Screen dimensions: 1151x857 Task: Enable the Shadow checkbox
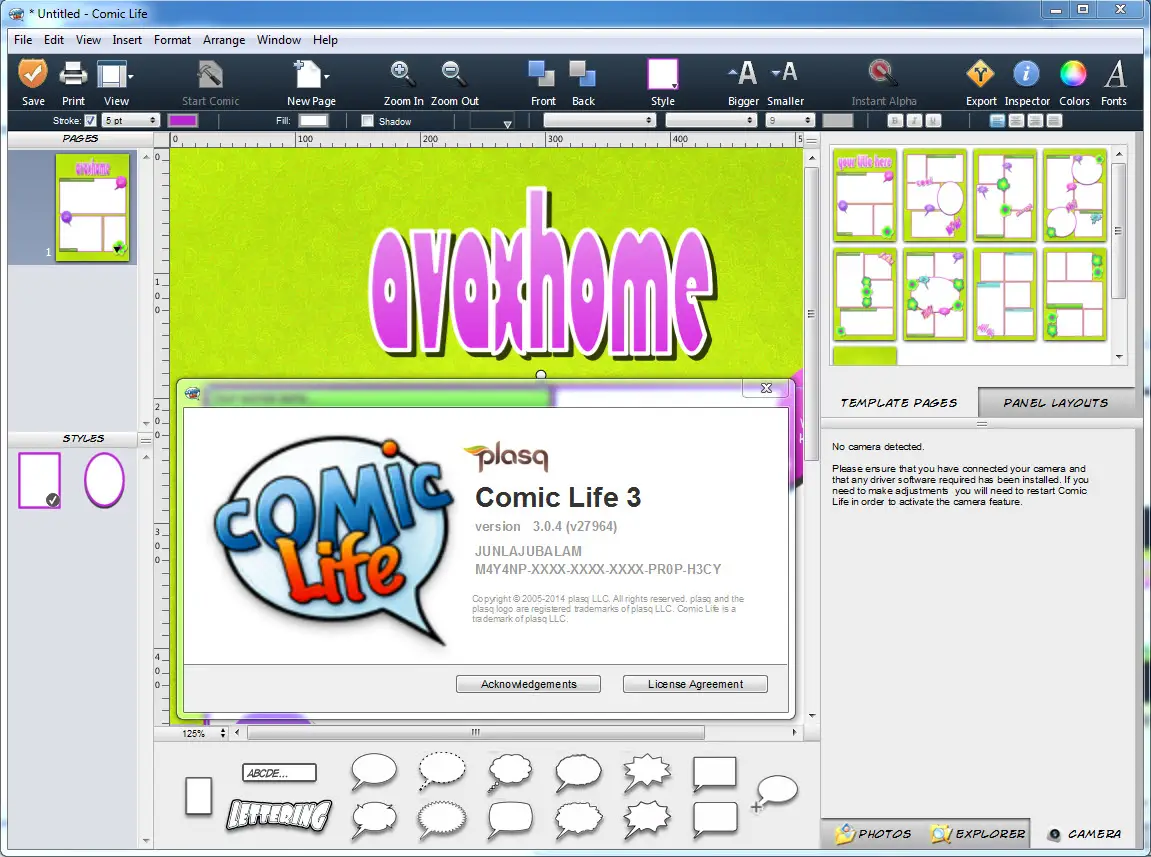point(367,121)
